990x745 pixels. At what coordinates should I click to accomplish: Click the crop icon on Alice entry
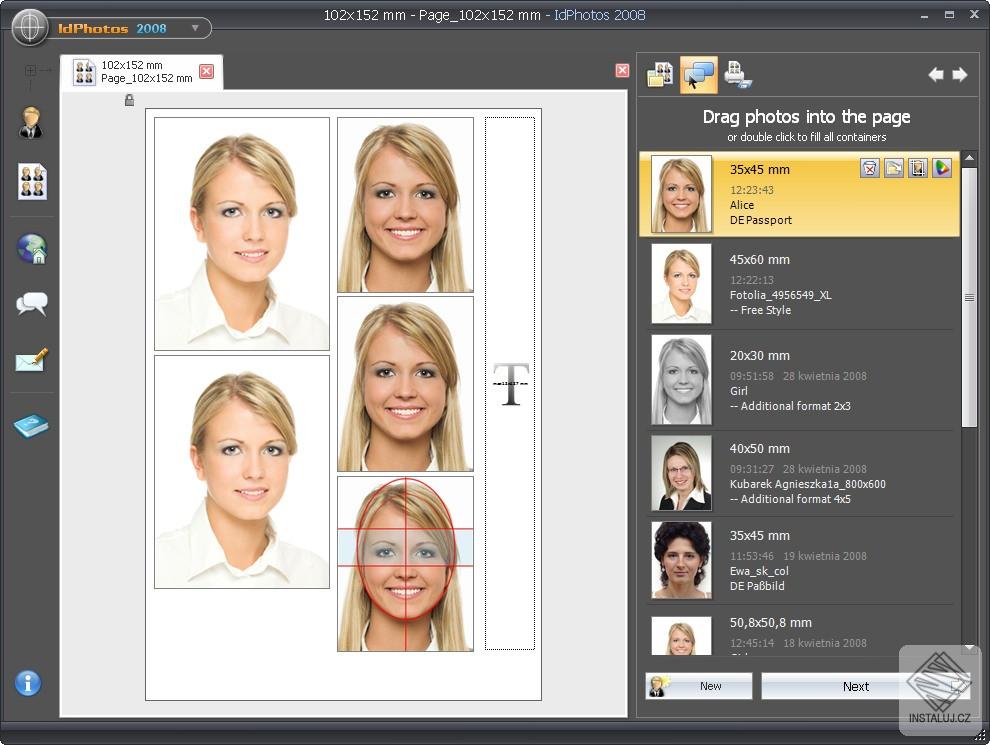[x=918, y=168]
